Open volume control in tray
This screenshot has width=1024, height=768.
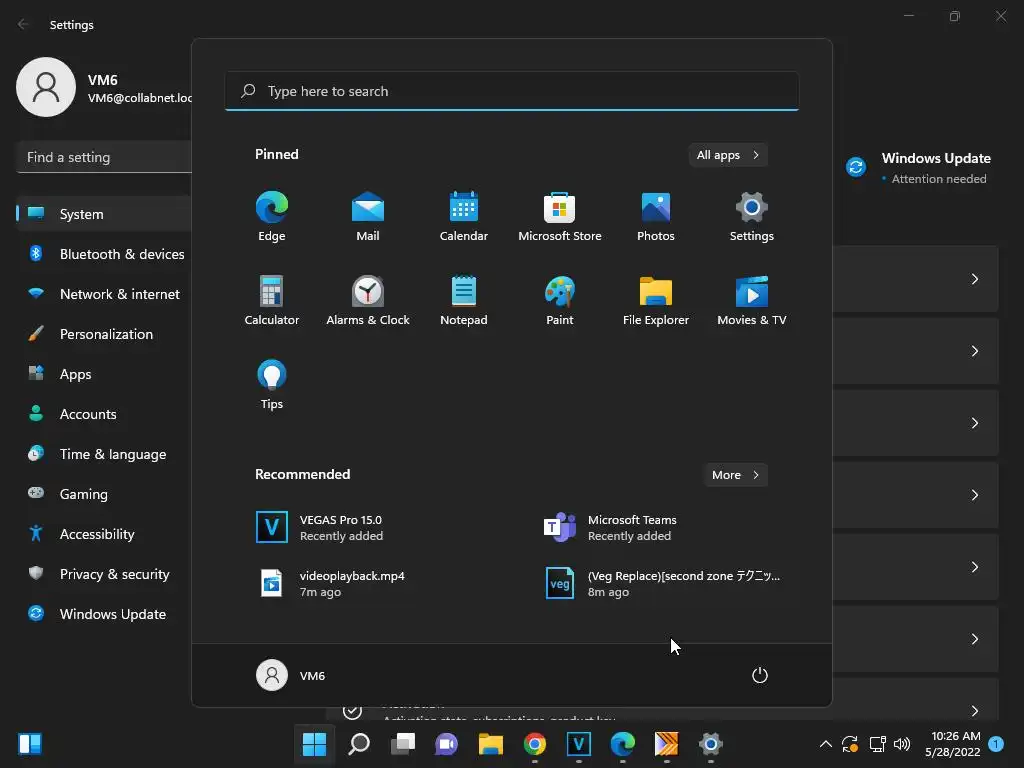[x=902, y=744]
